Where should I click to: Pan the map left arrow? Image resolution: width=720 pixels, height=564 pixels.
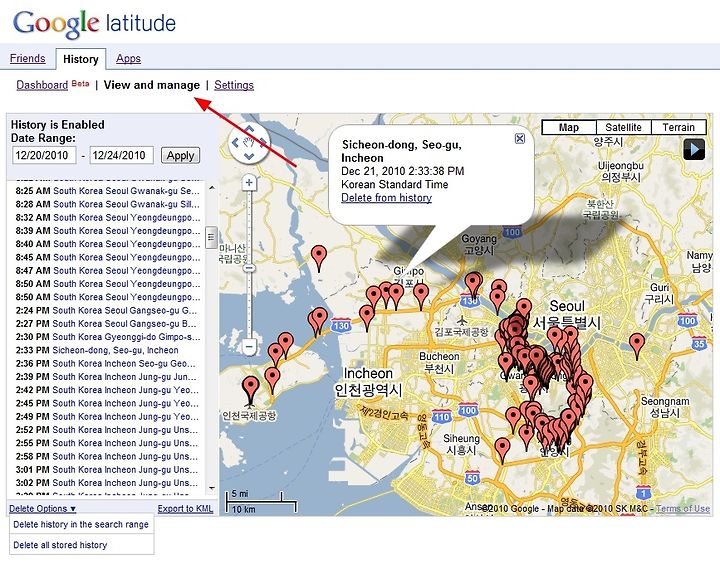click(x=235, y=143)
